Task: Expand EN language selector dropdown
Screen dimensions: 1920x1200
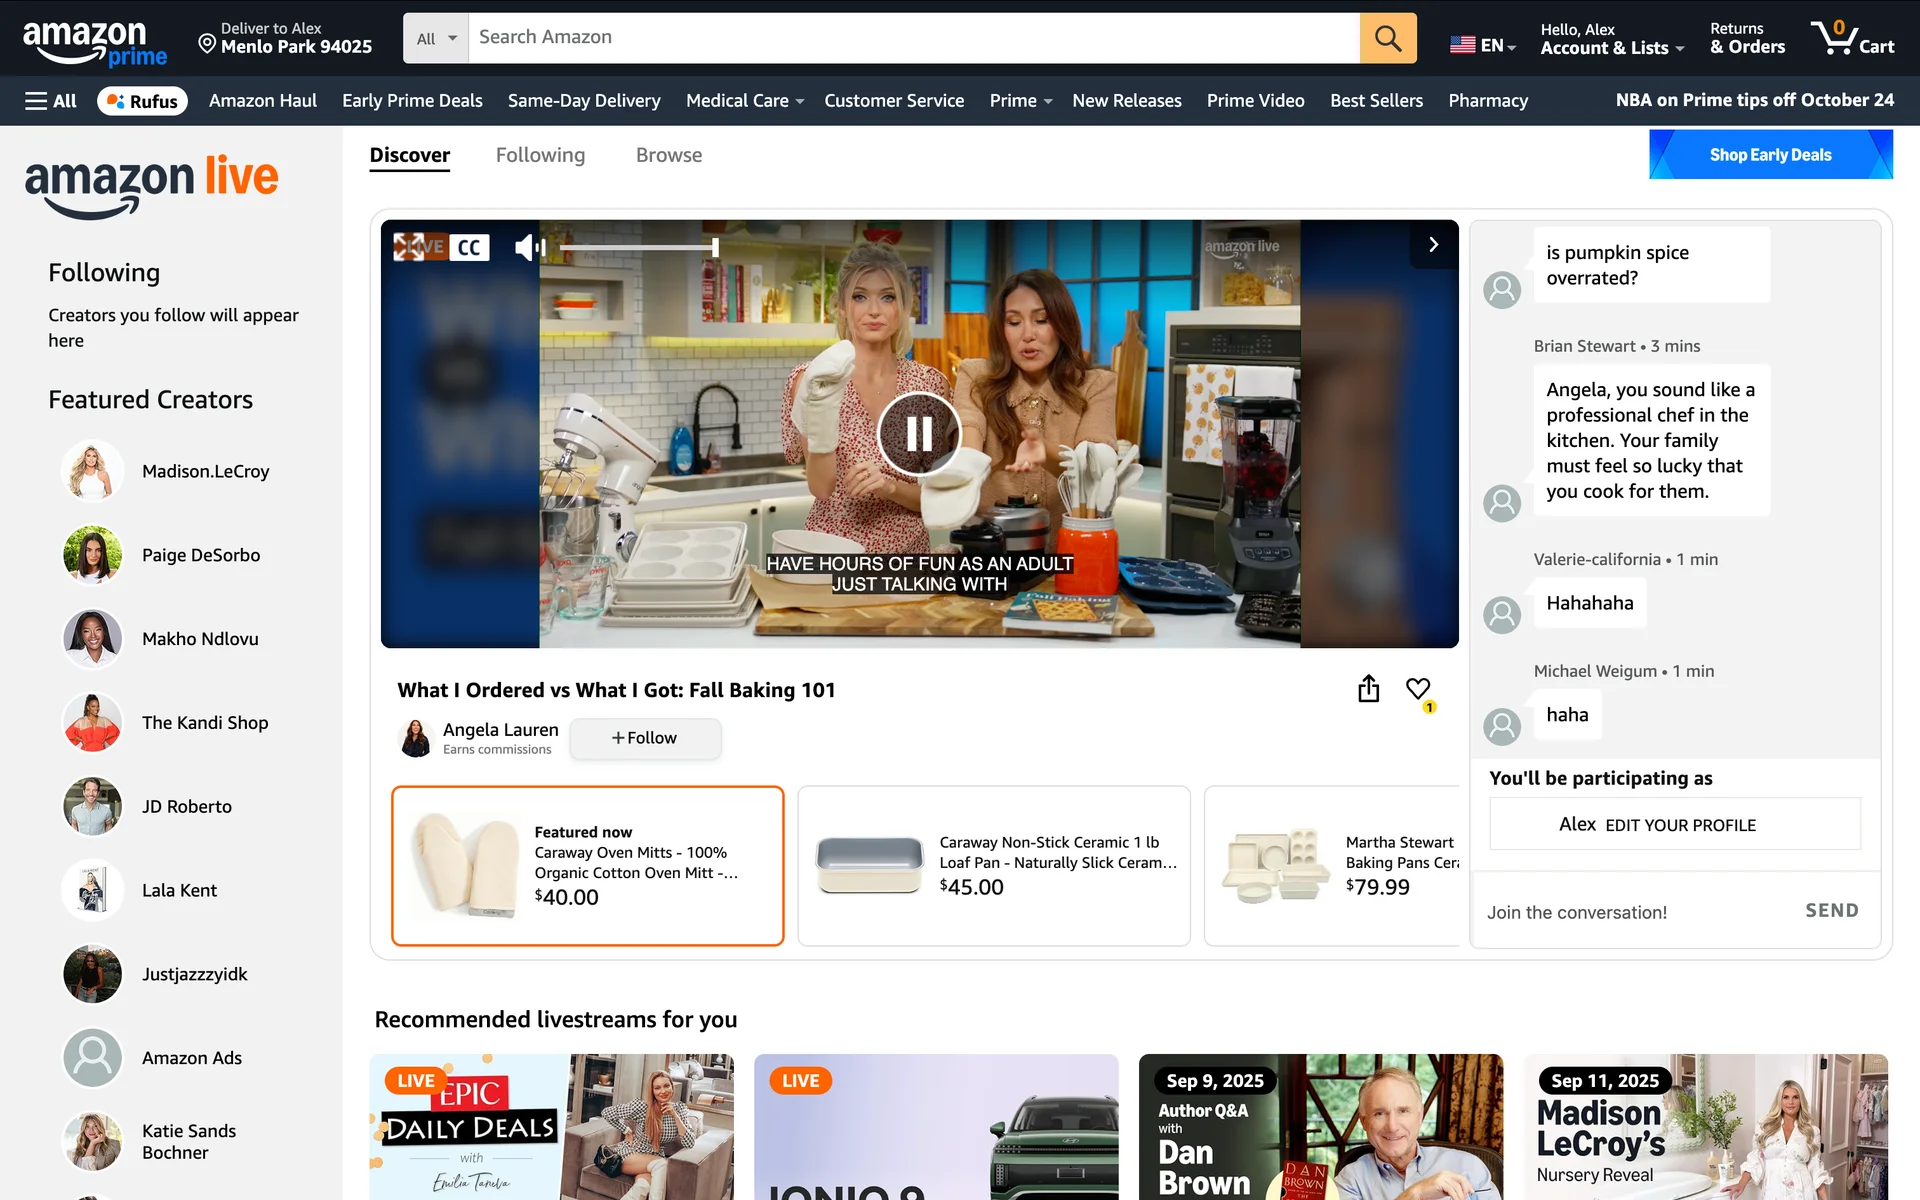Action: coord(1483,45)
